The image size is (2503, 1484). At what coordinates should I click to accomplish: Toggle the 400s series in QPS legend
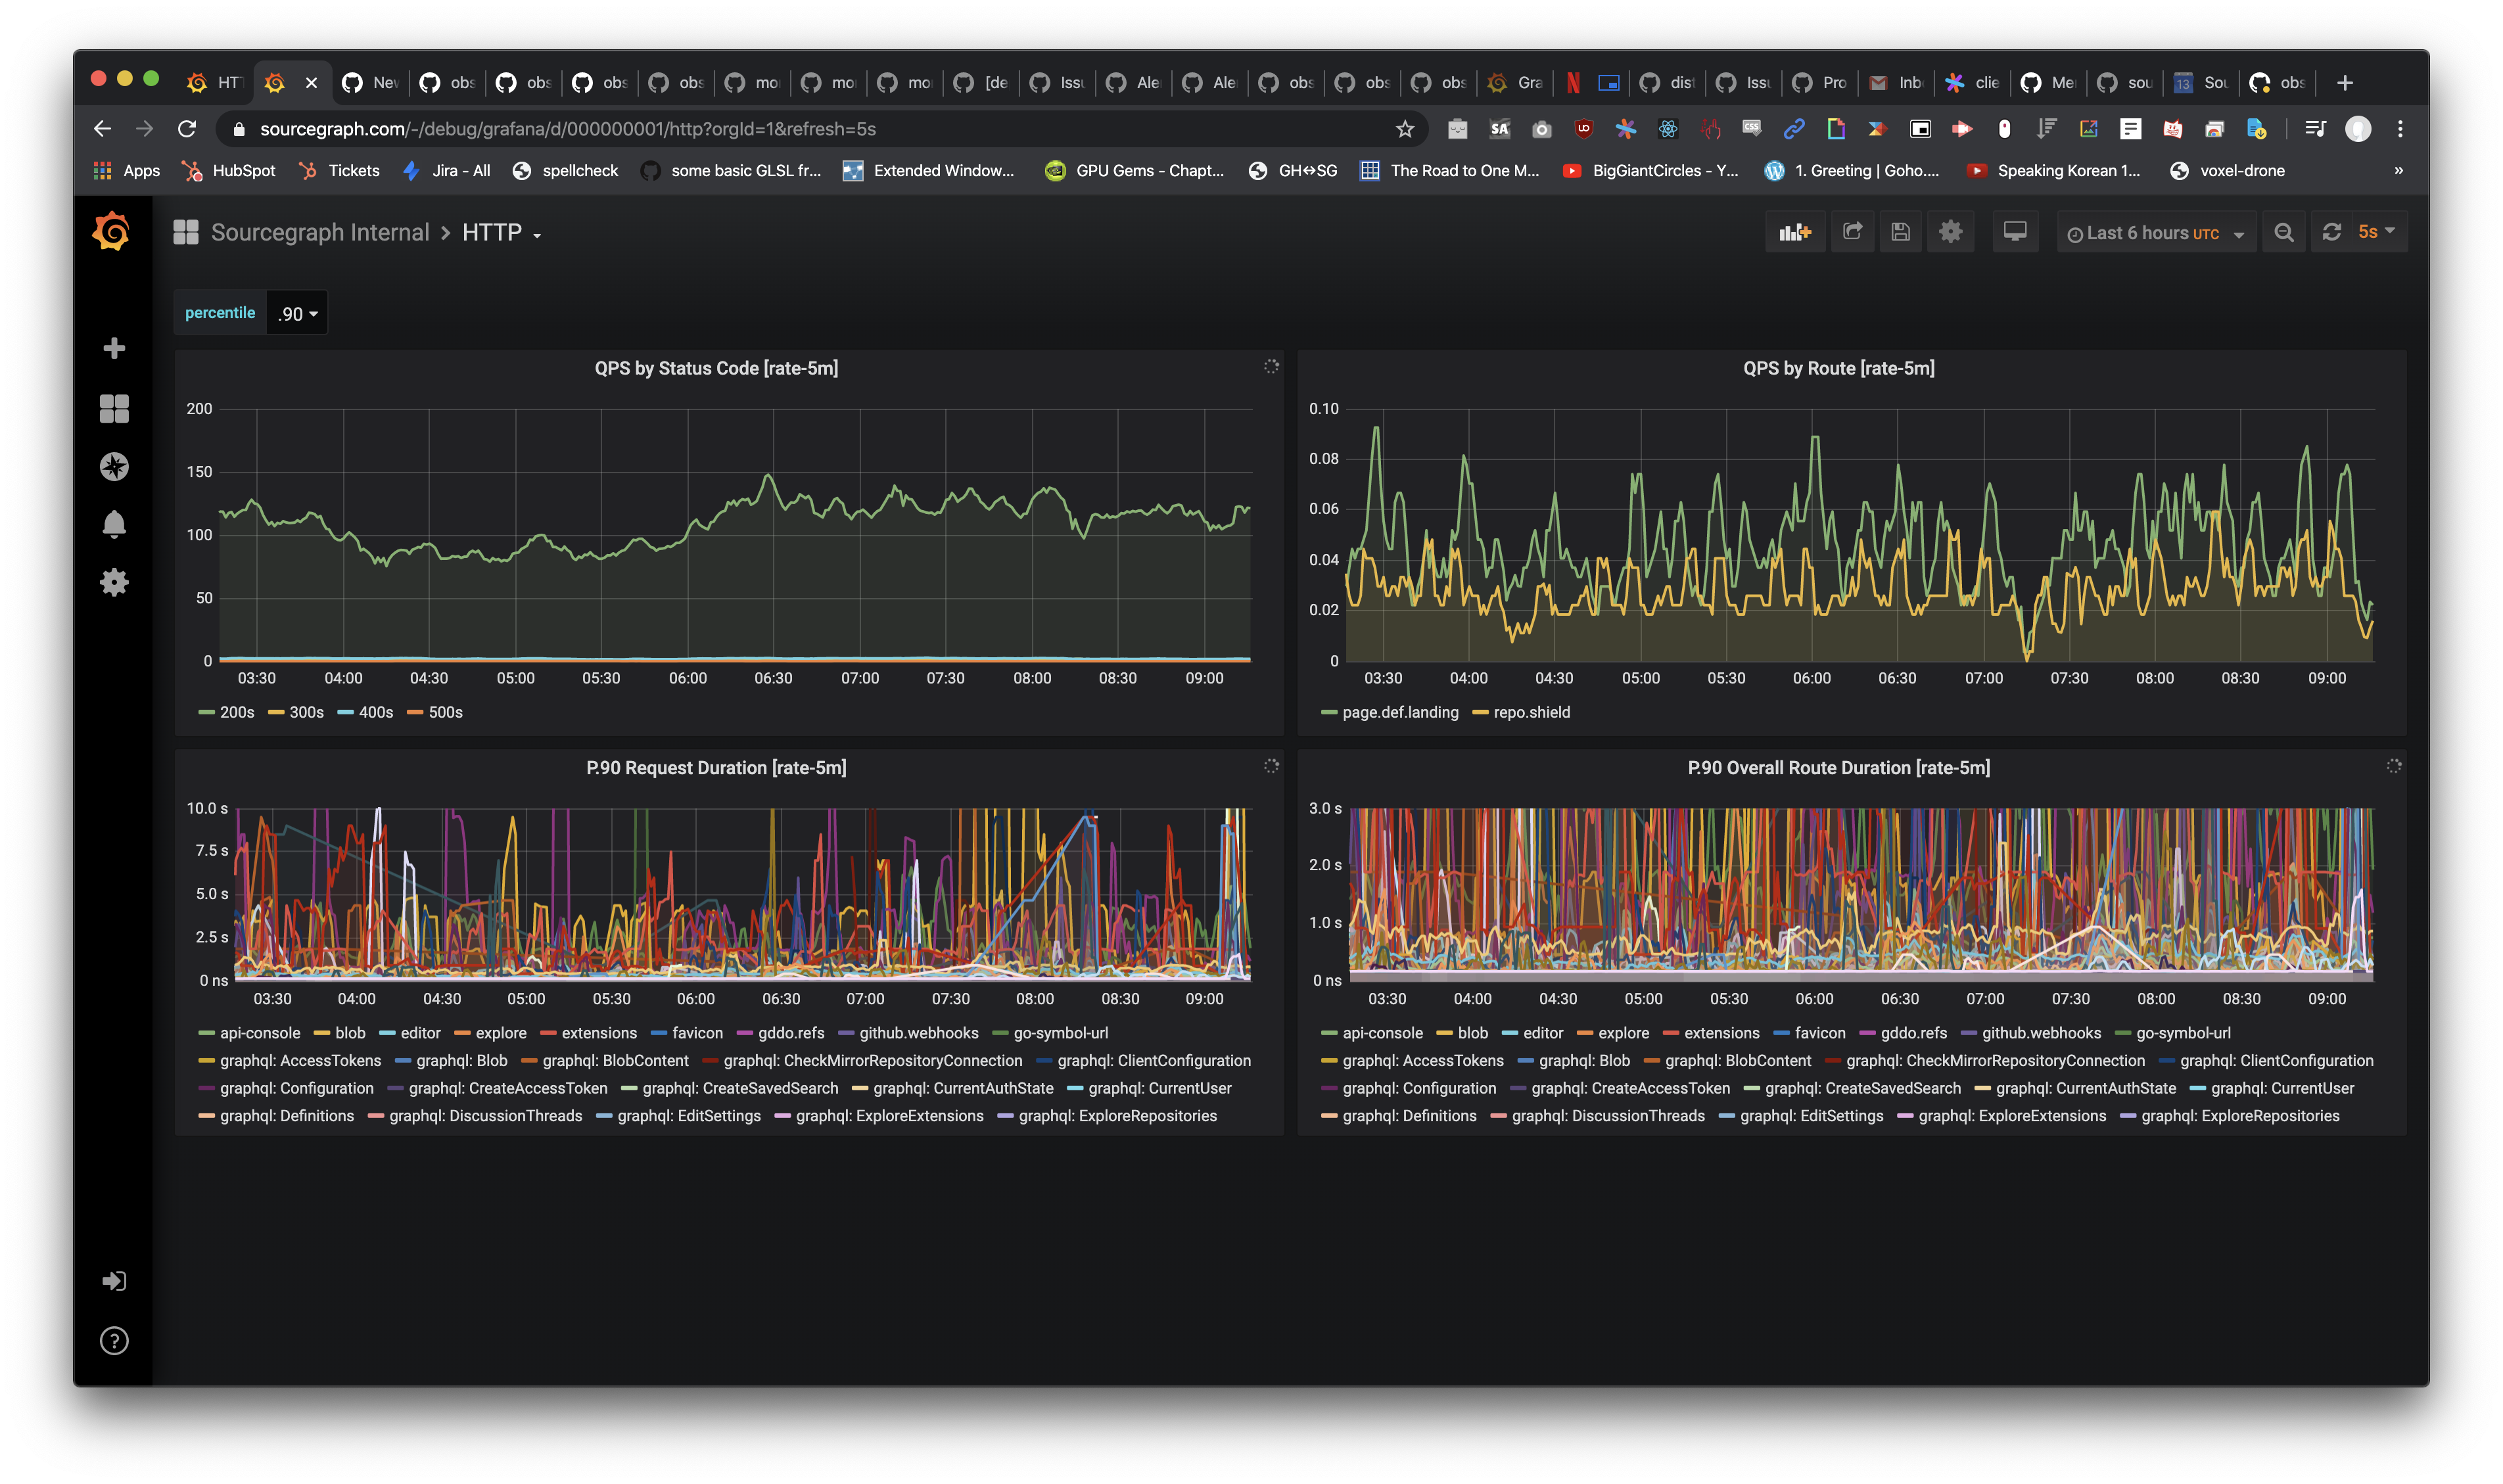376,712
